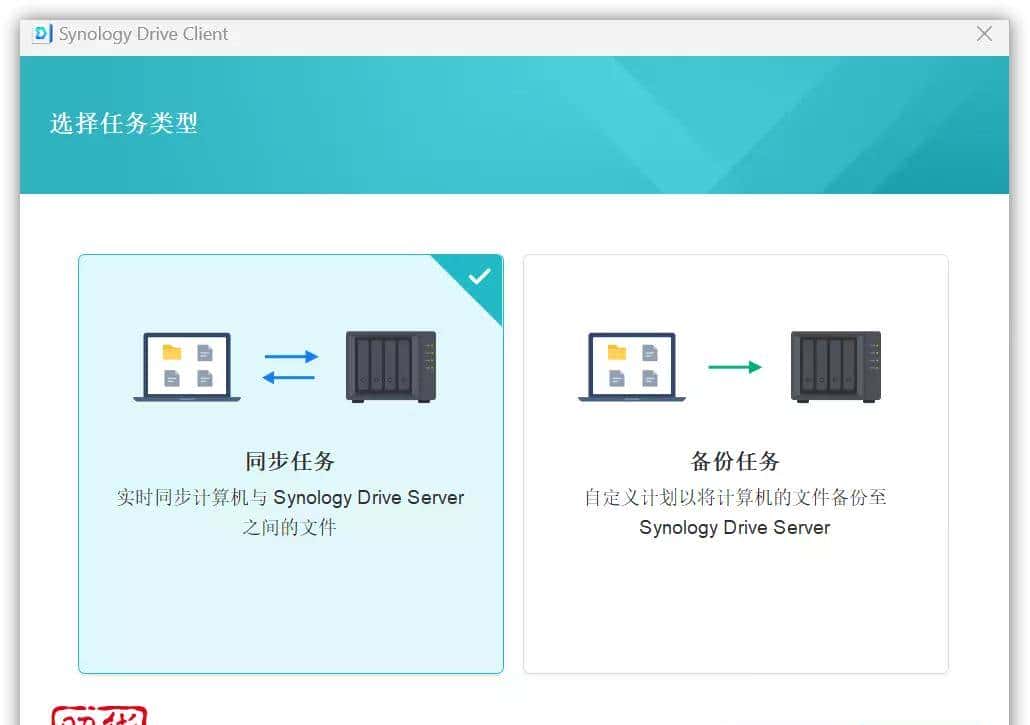Screen dimensions: 1030x725
Task: Click the NAS server icon in the 同步任务 card
Action: (391, 366)
